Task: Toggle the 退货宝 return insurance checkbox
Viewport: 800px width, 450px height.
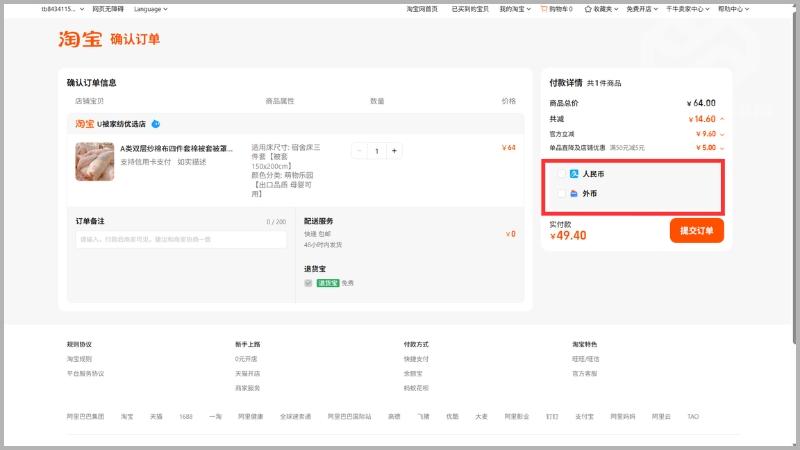Action: point(308,283)
